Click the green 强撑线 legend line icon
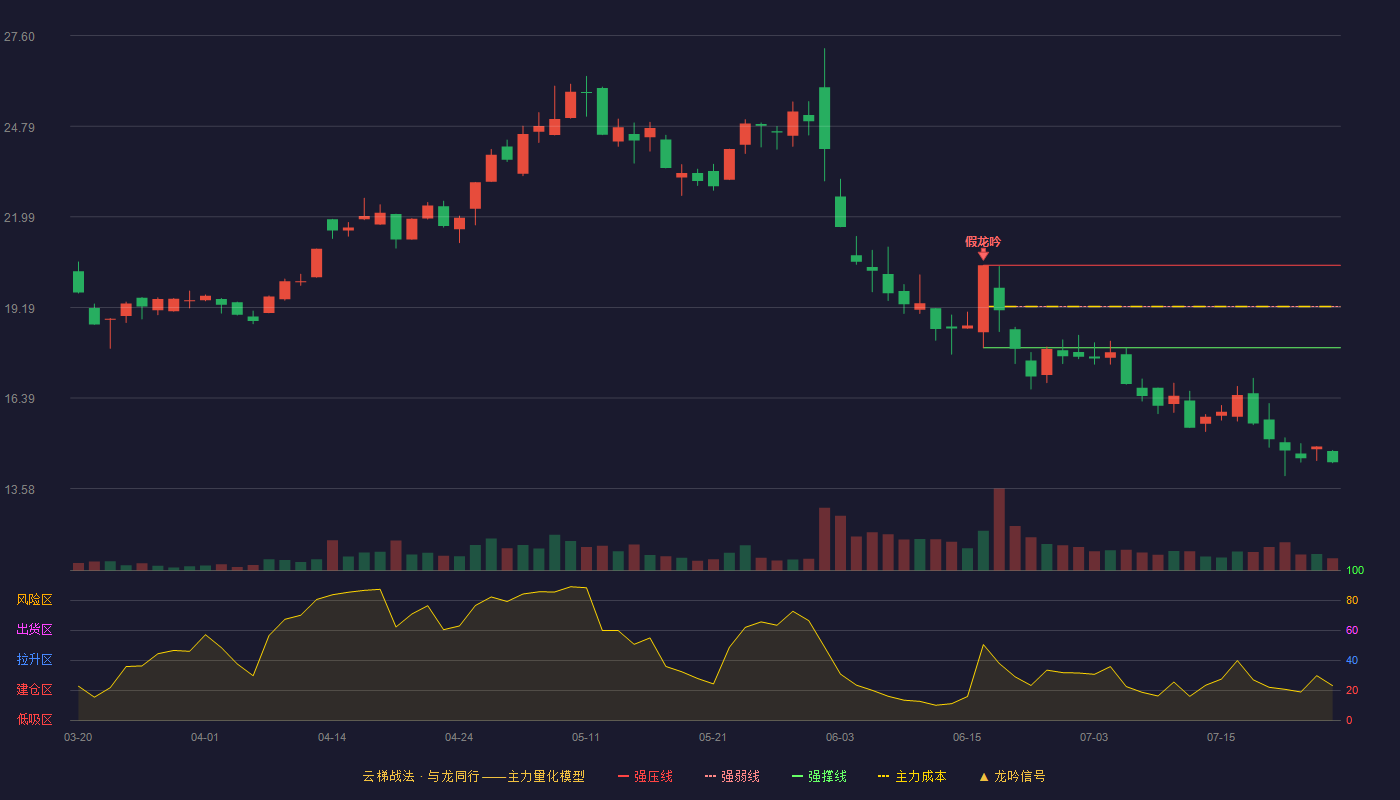 (x=797, y=776)
